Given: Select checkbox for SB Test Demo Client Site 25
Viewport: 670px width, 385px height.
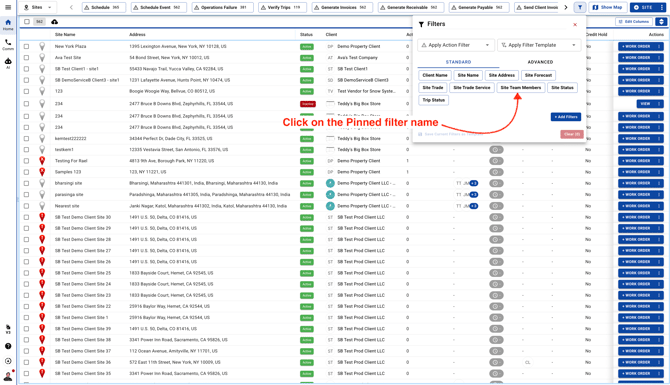Looking at the screenshot, I should pos(26,273).
